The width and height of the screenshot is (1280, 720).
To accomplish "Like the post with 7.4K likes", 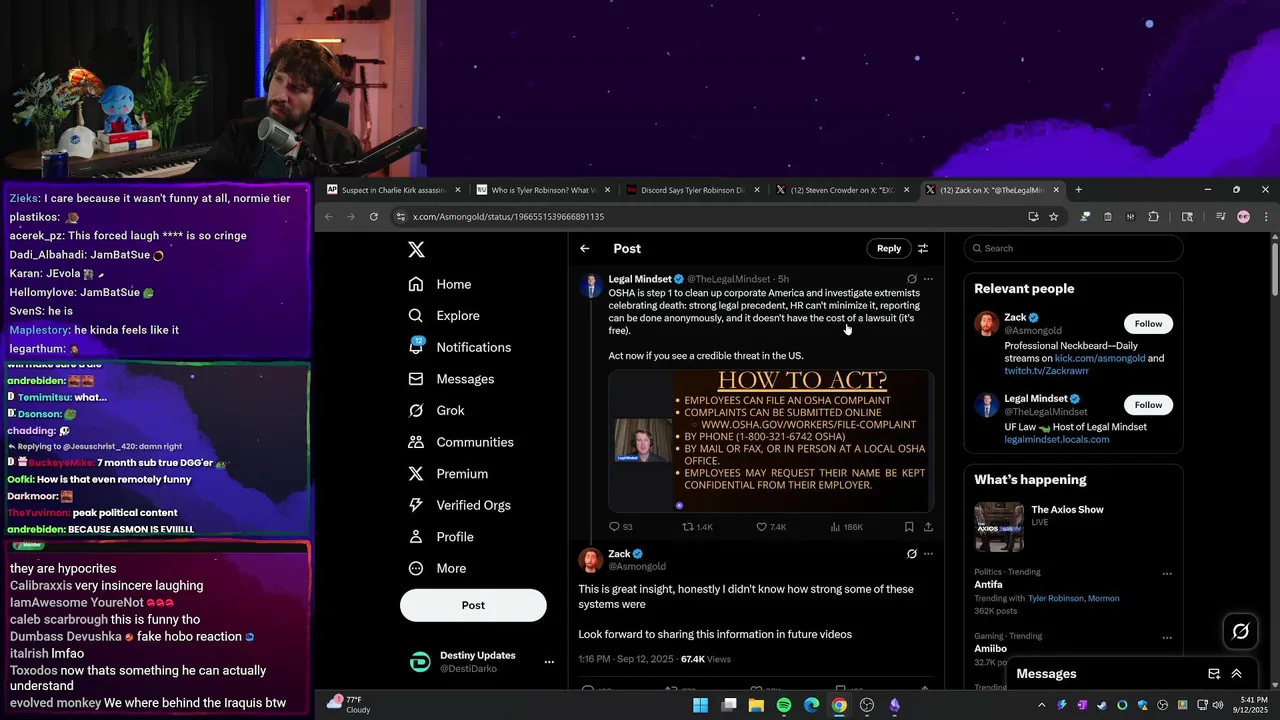I will 771,527.
